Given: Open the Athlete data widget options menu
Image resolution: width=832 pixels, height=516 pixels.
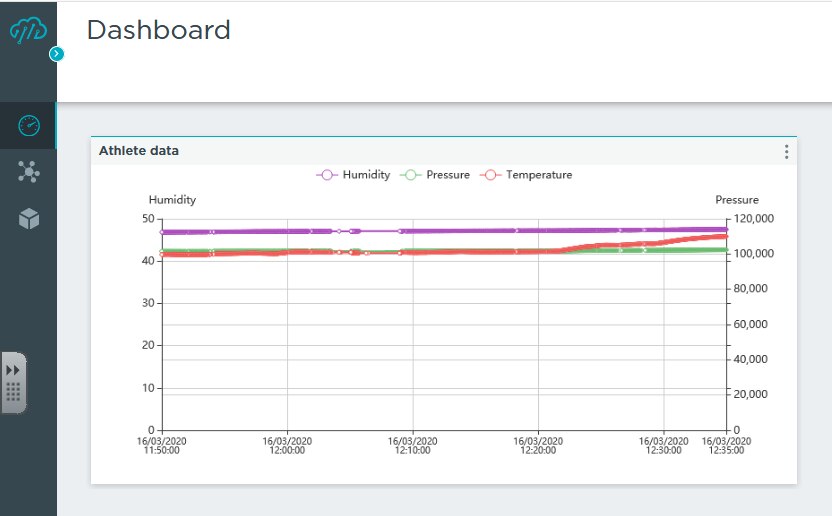Looking at the screenshot, I should coord(786,152).
